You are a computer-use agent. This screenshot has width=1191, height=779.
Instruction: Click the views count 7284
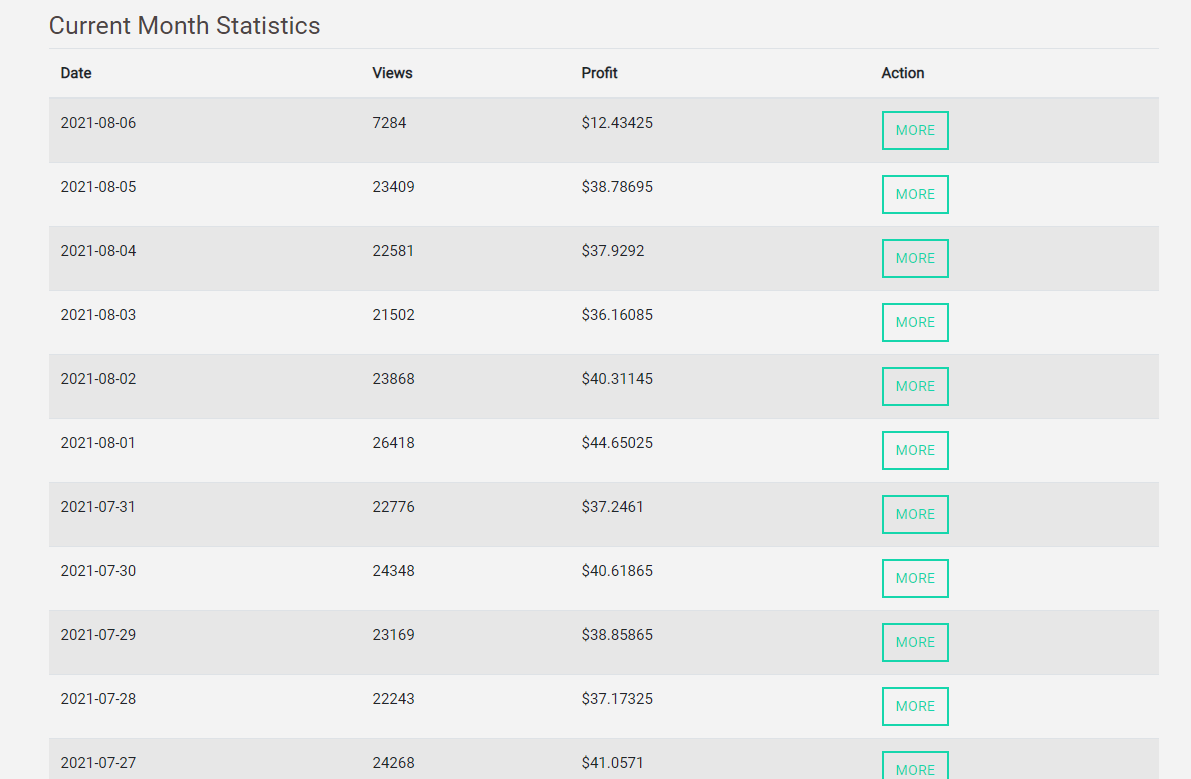[x=389, y=123]
